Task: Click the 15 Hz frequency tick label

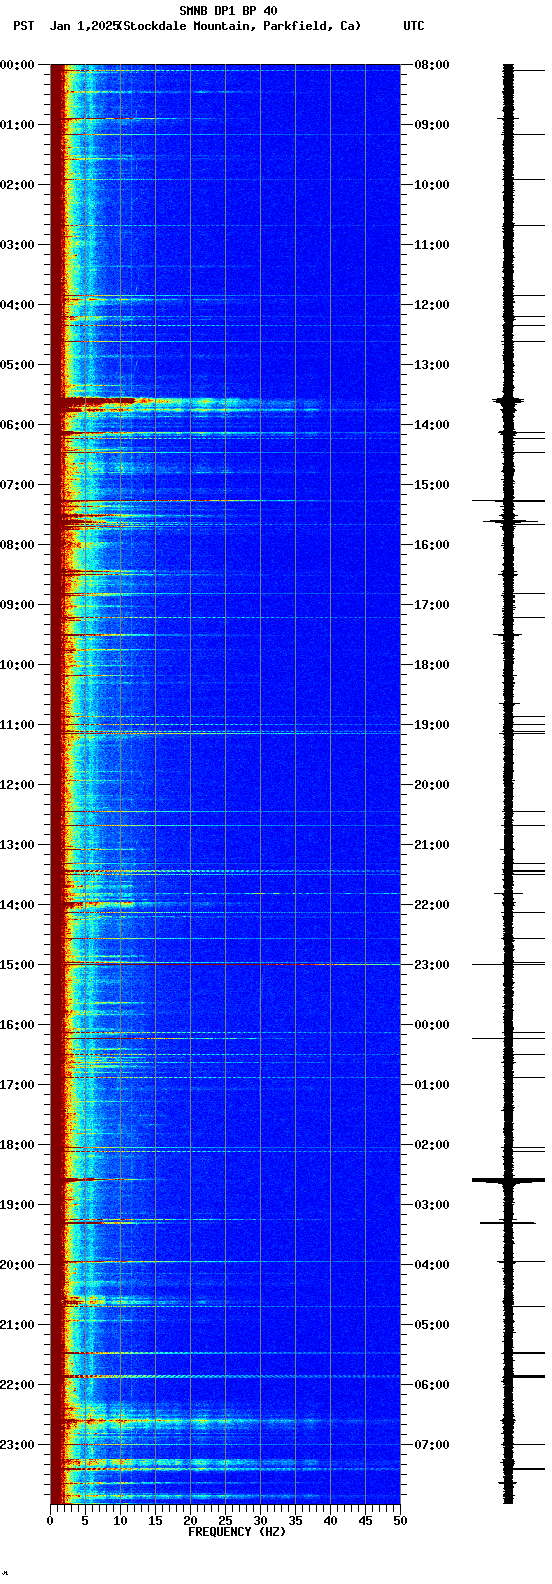Action: click(x=155, y=1521)
